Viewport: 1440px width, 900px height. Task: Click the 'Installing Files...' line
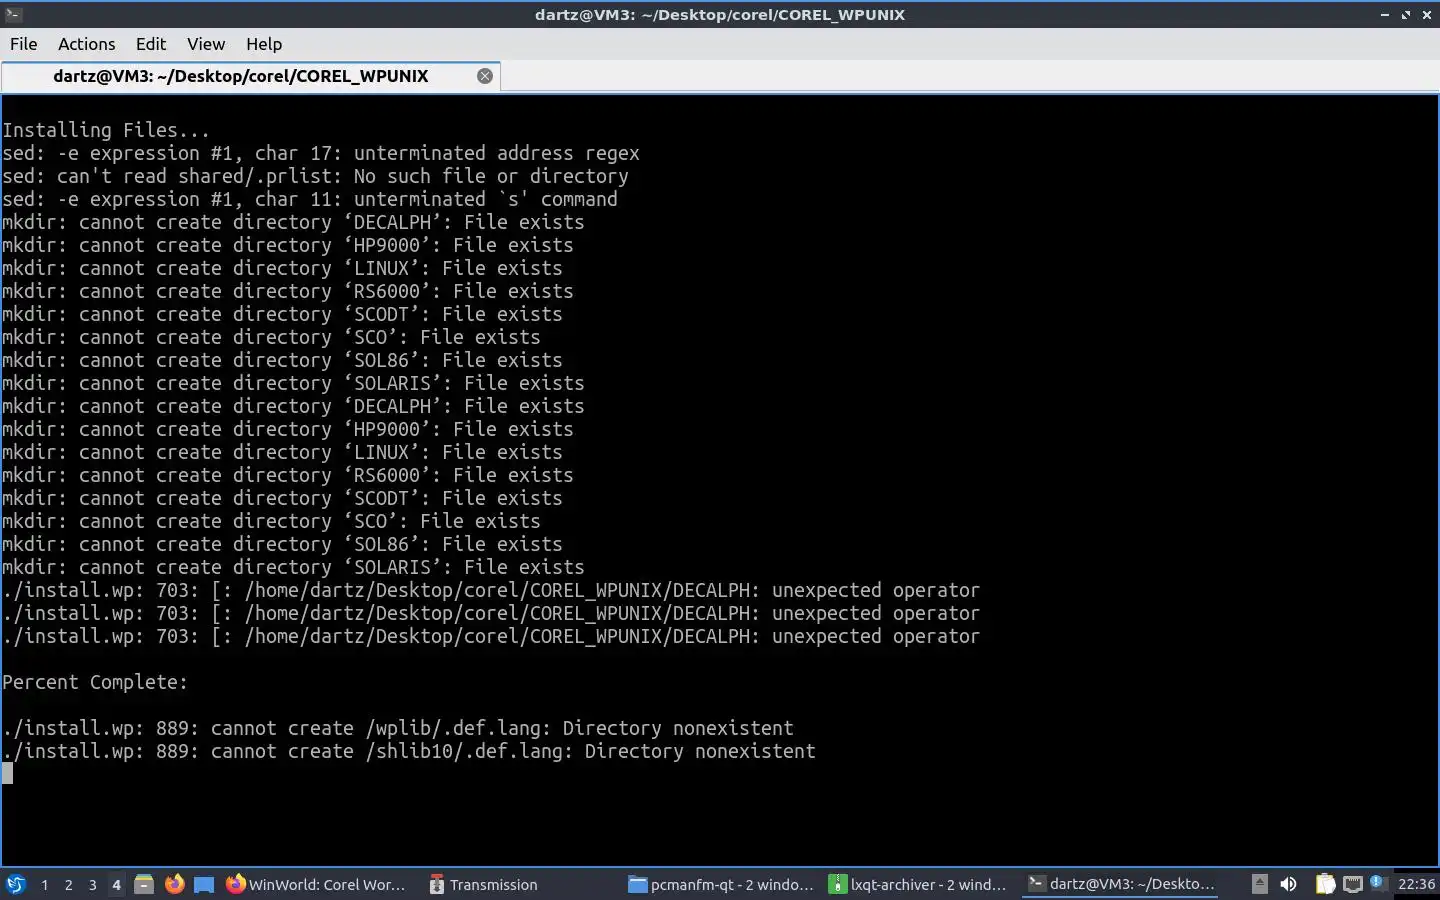coord(106,130)
